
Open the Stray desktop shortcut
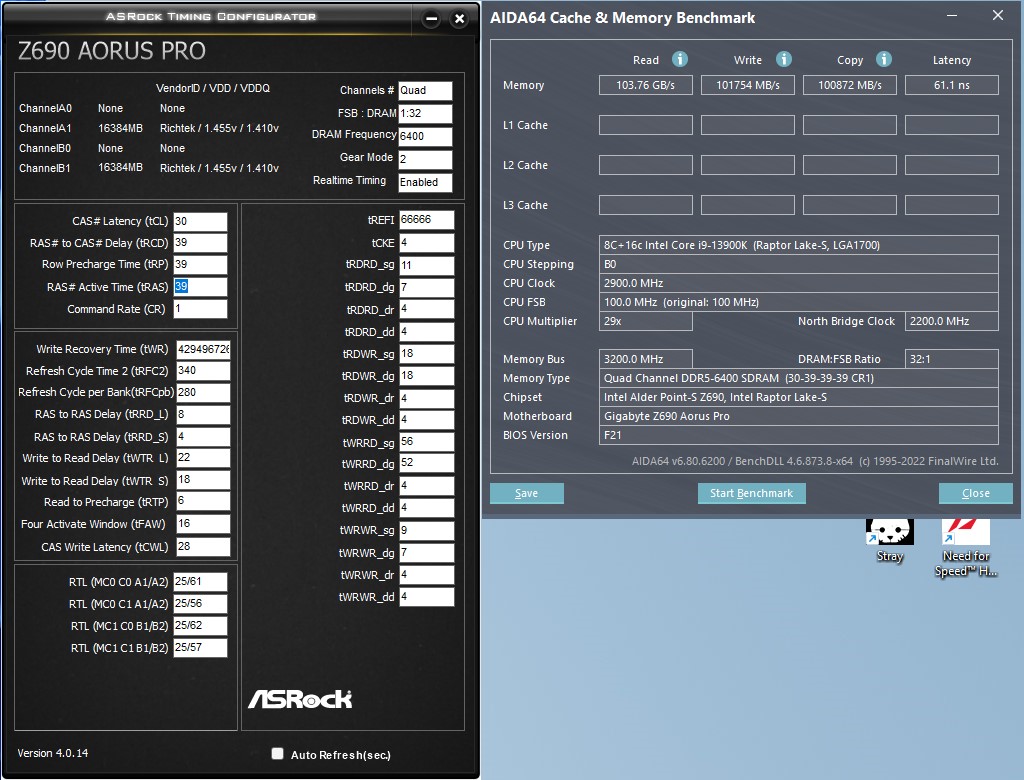[x=889, y=540]
